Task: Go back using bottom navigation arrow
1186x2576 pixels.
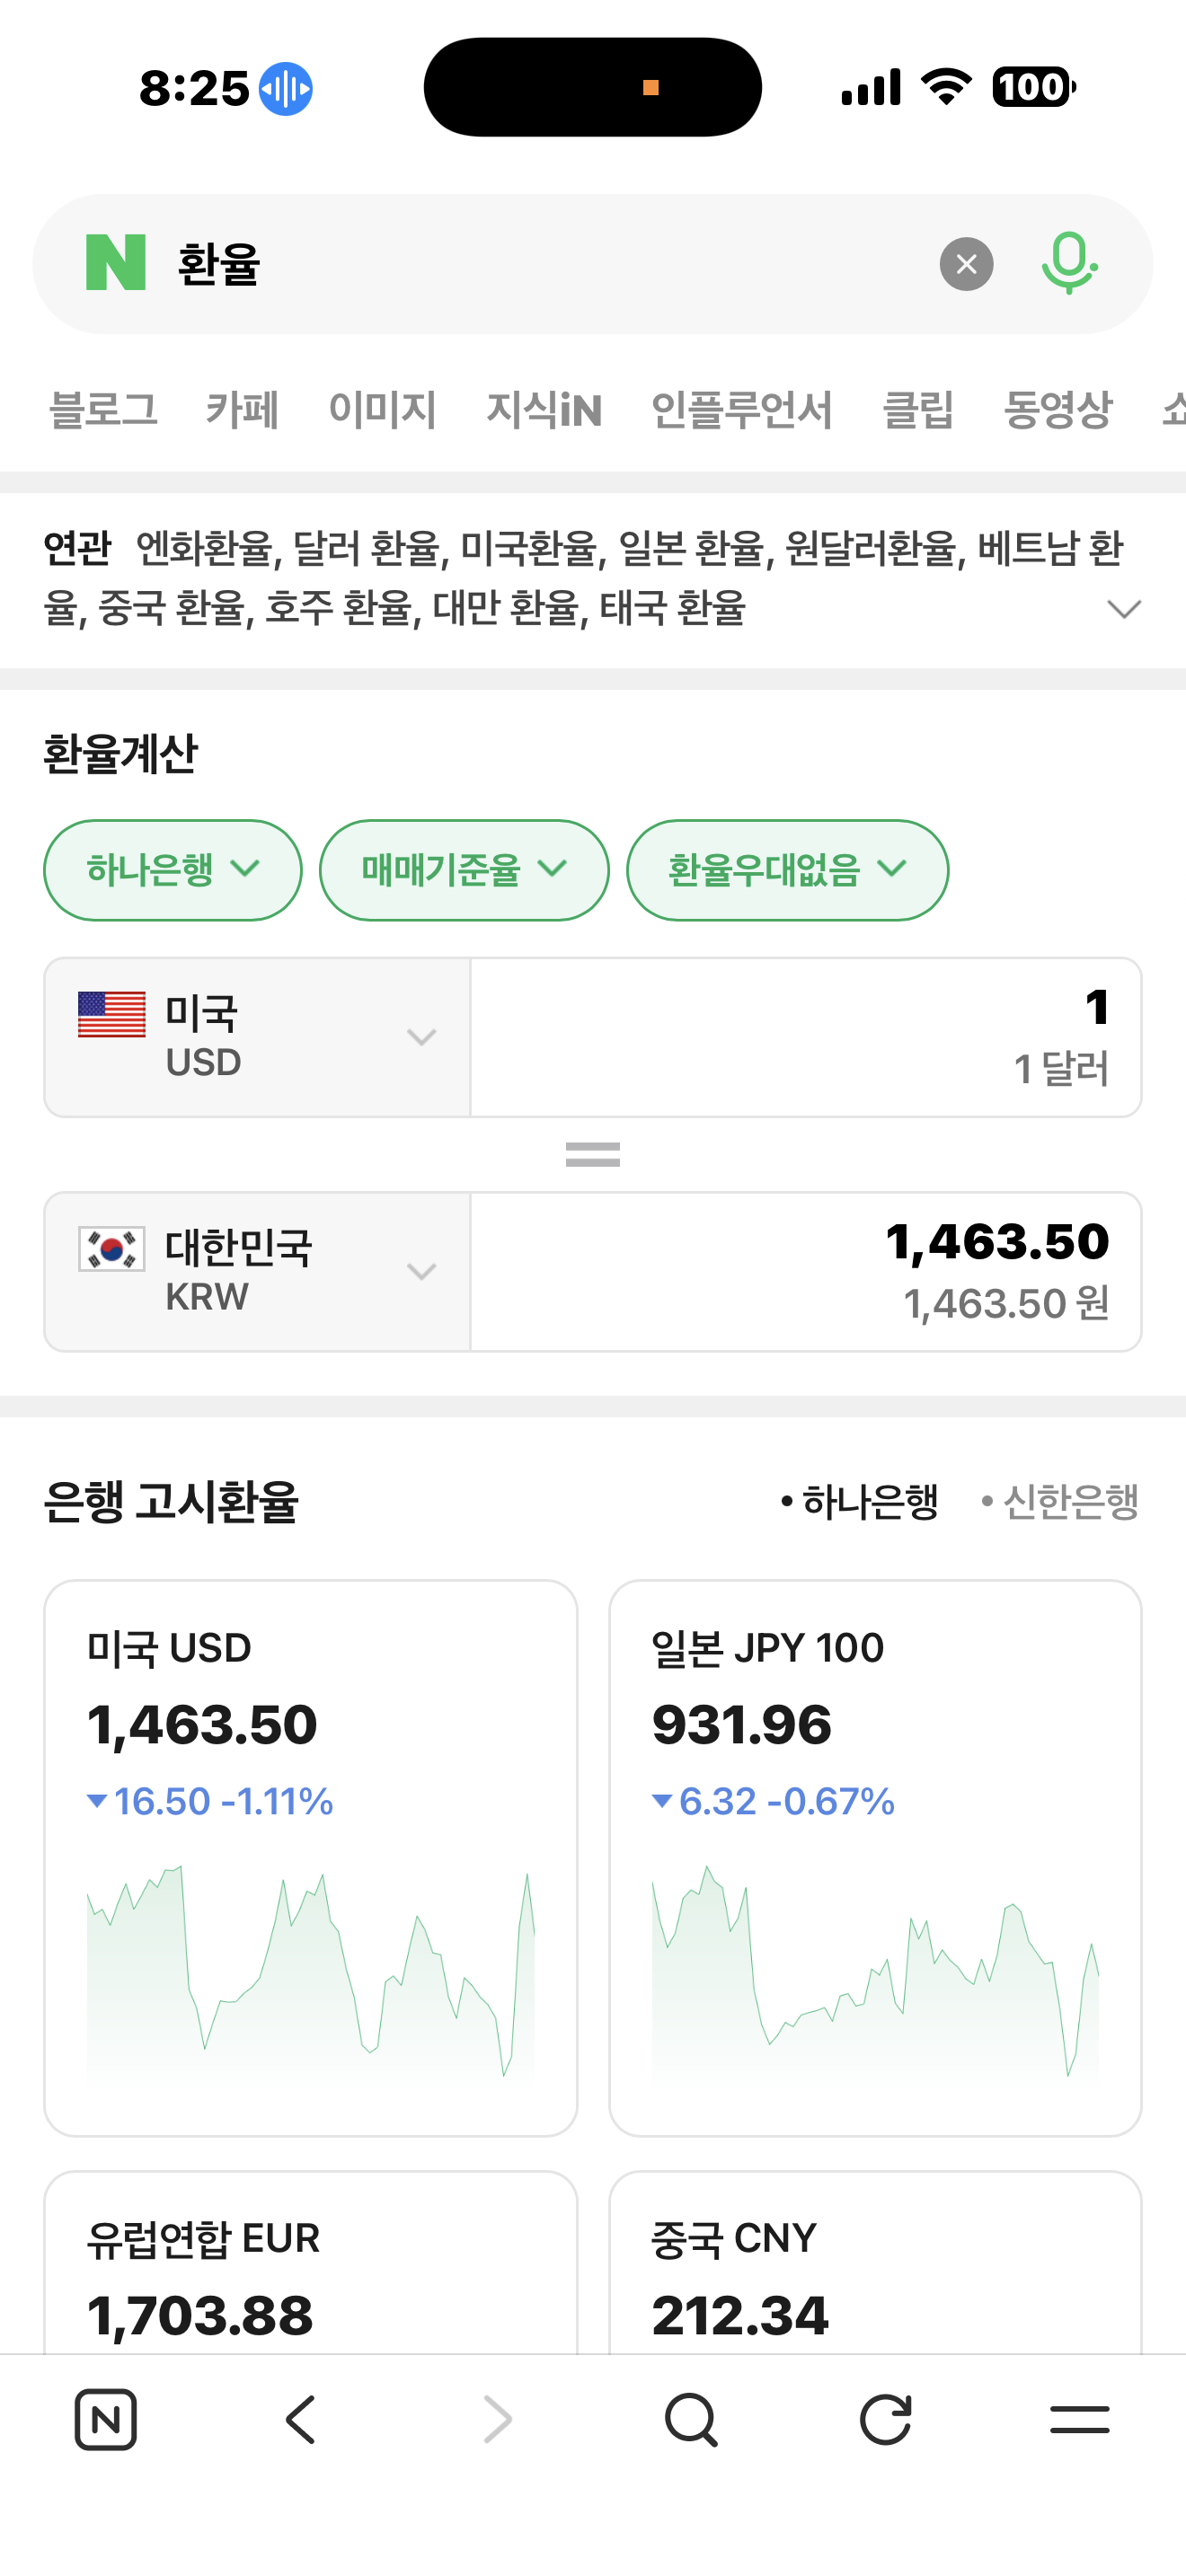Action: click(x=300, y=2420)
